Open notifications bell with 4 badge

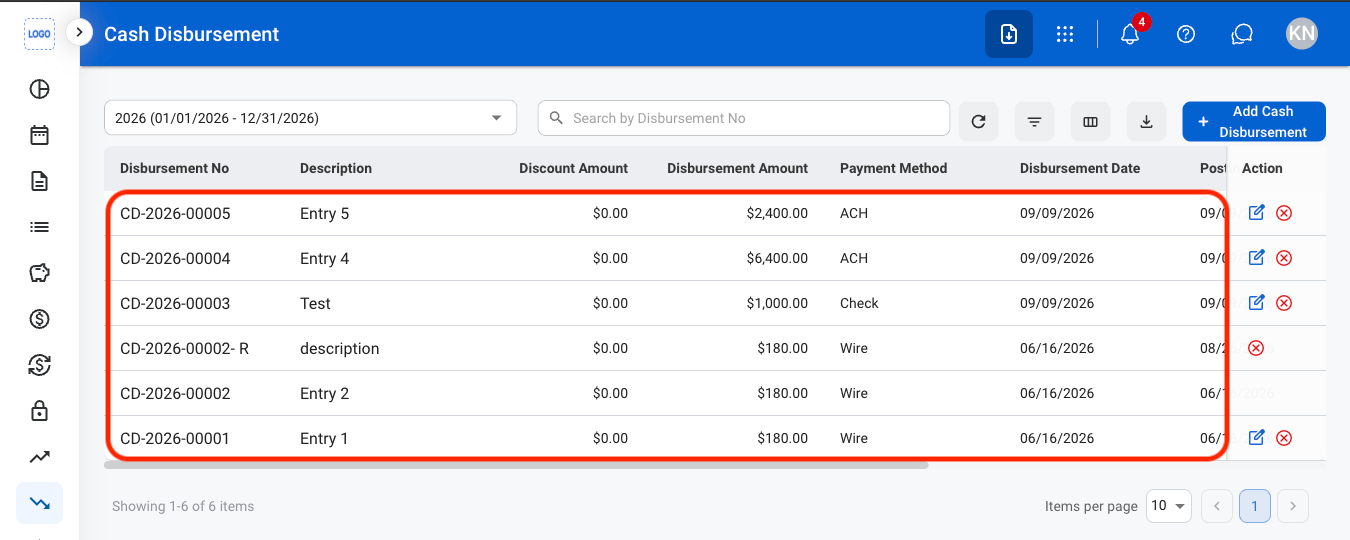[1131, 33]
